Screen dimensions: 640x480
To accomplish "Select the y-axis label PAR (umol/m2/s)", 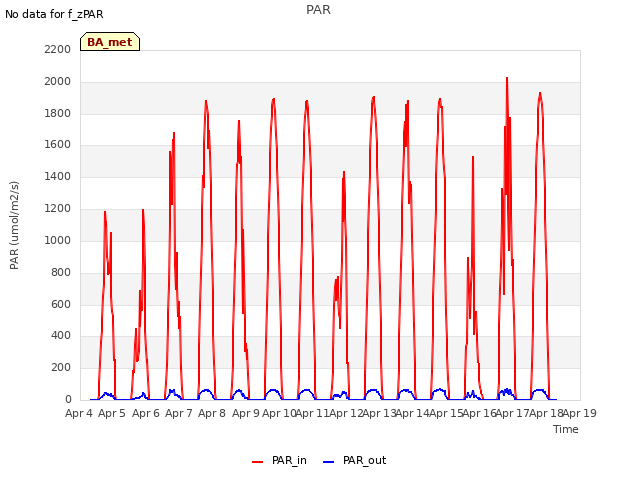I will point(14,225).
